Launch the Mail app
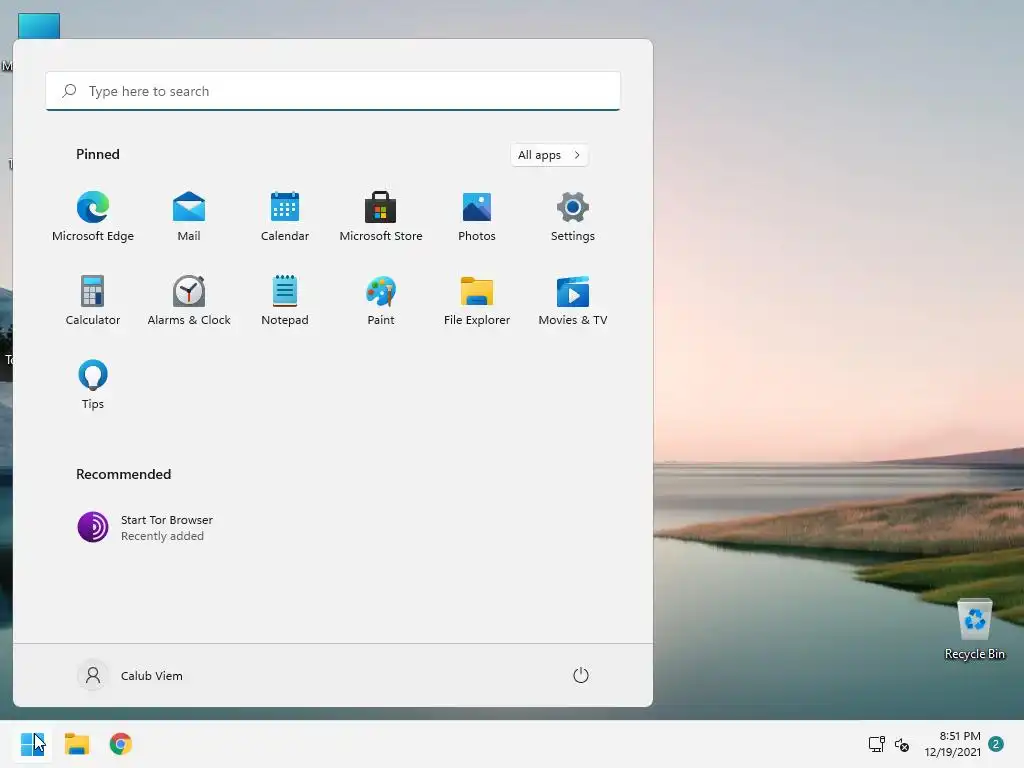This screenshot has height=768, width=1024. coord(189,217)
